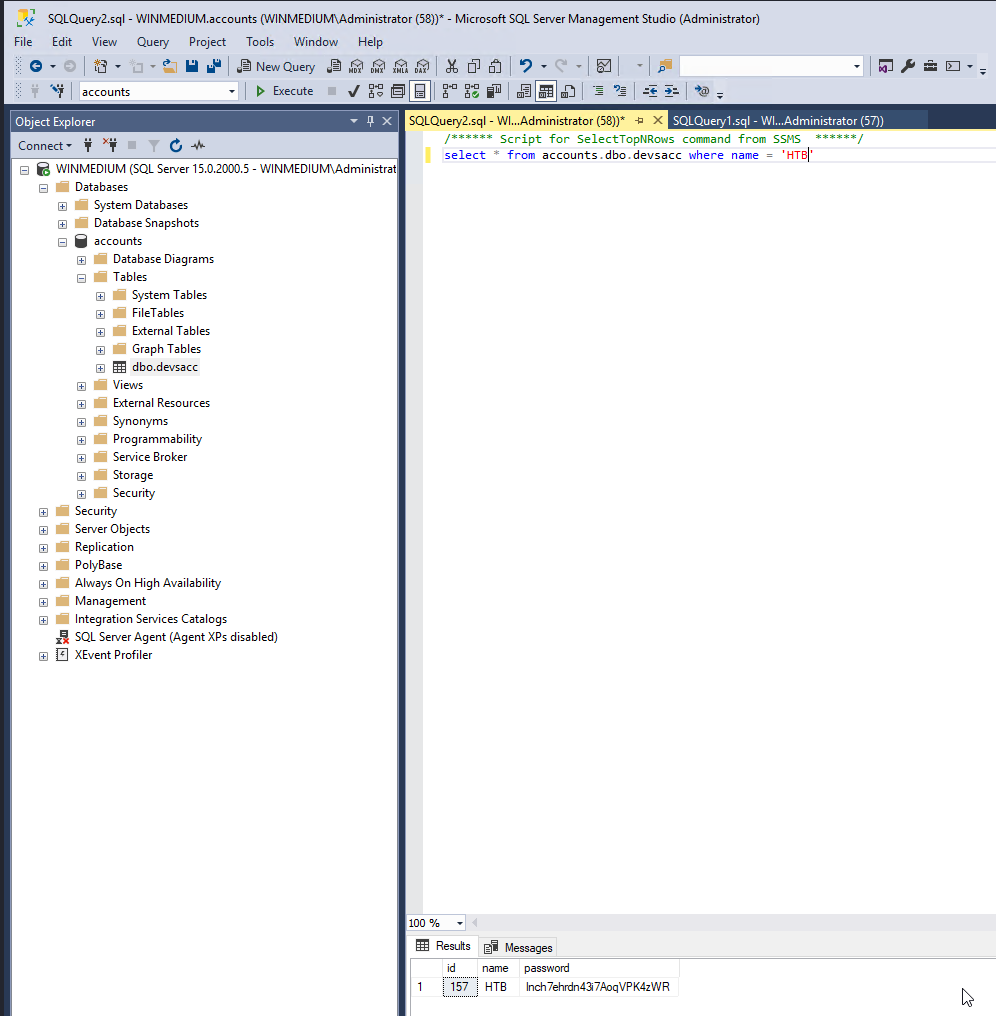996x1016 pixels.
Task: Toggle Results to Grid mode
Action: coord(546,91)
